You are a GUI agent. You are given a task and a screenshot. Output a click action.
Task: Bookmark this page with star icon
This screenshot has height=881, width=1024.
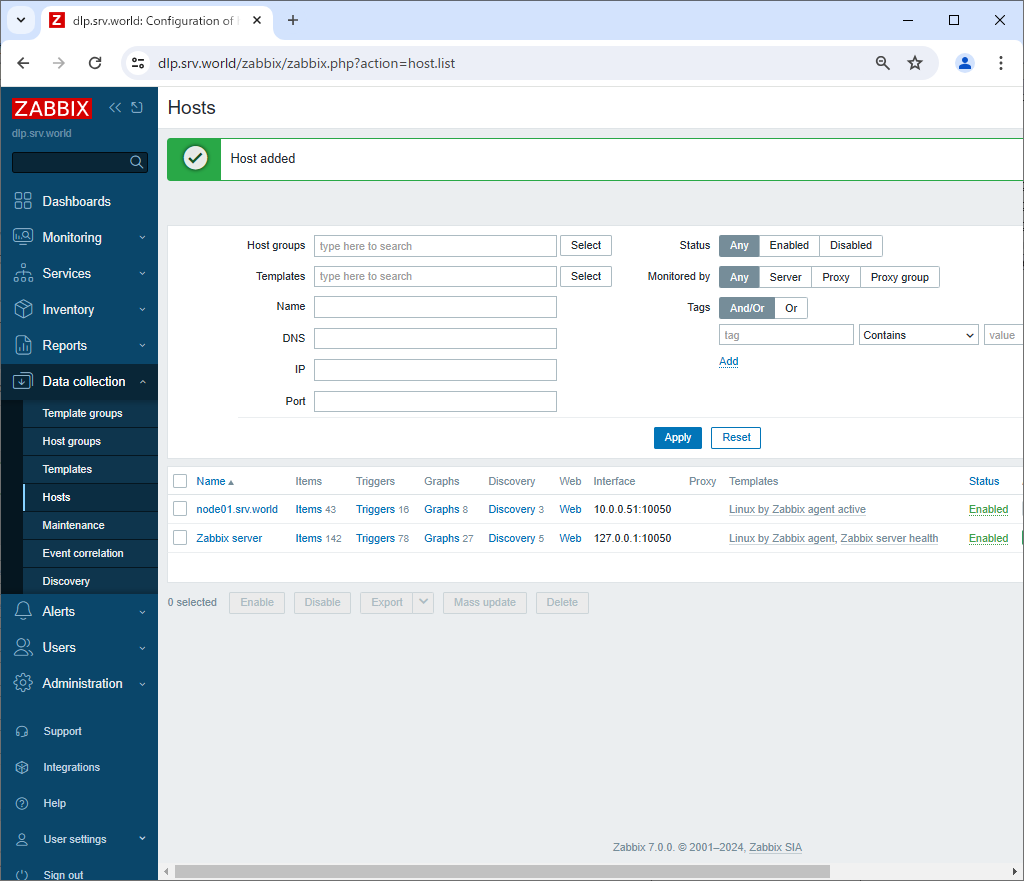click(x=915, y=63)
